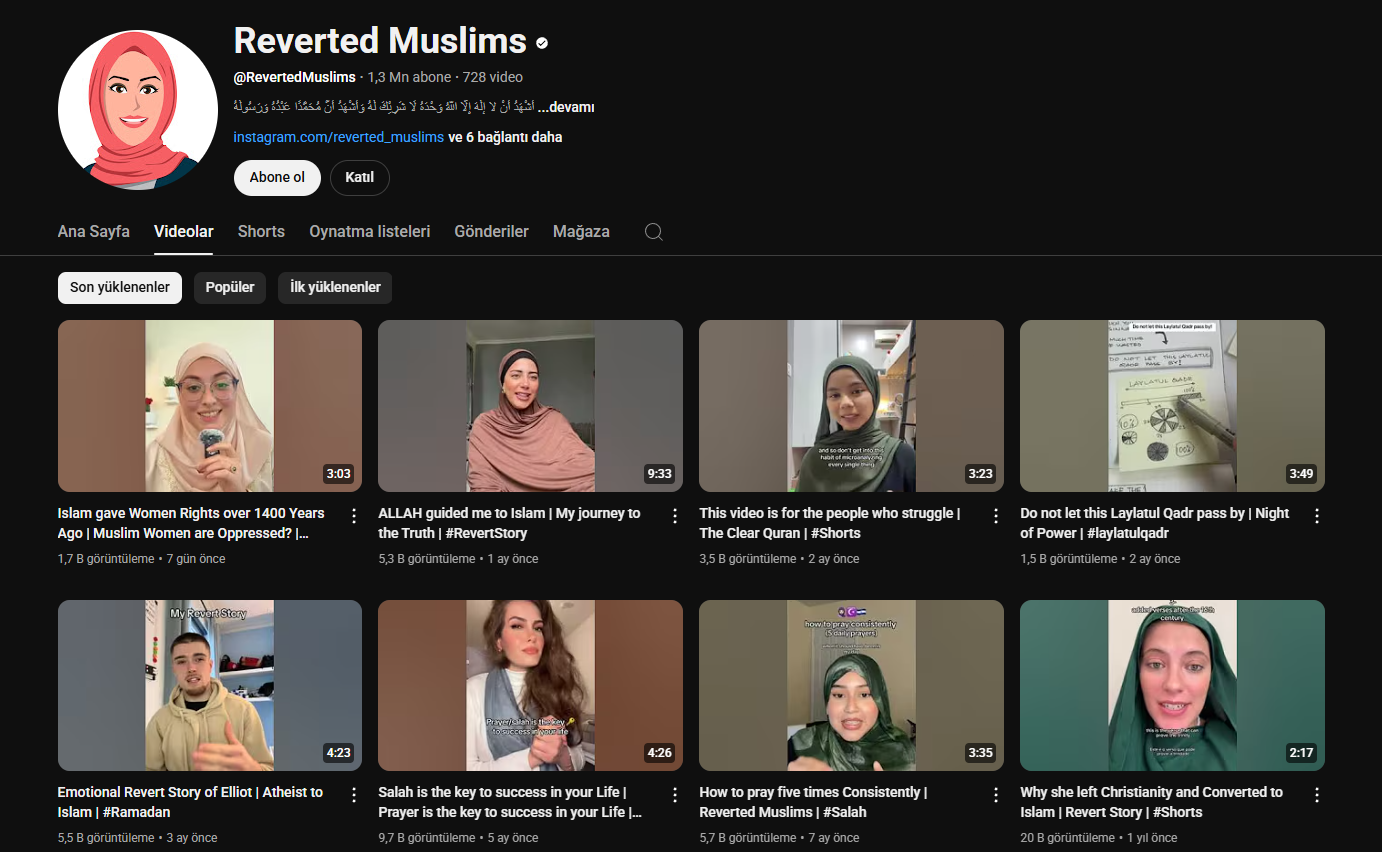Sort by İlk yüklenenler chip
Screen dimensions: 1382x852
pos(335,287)
